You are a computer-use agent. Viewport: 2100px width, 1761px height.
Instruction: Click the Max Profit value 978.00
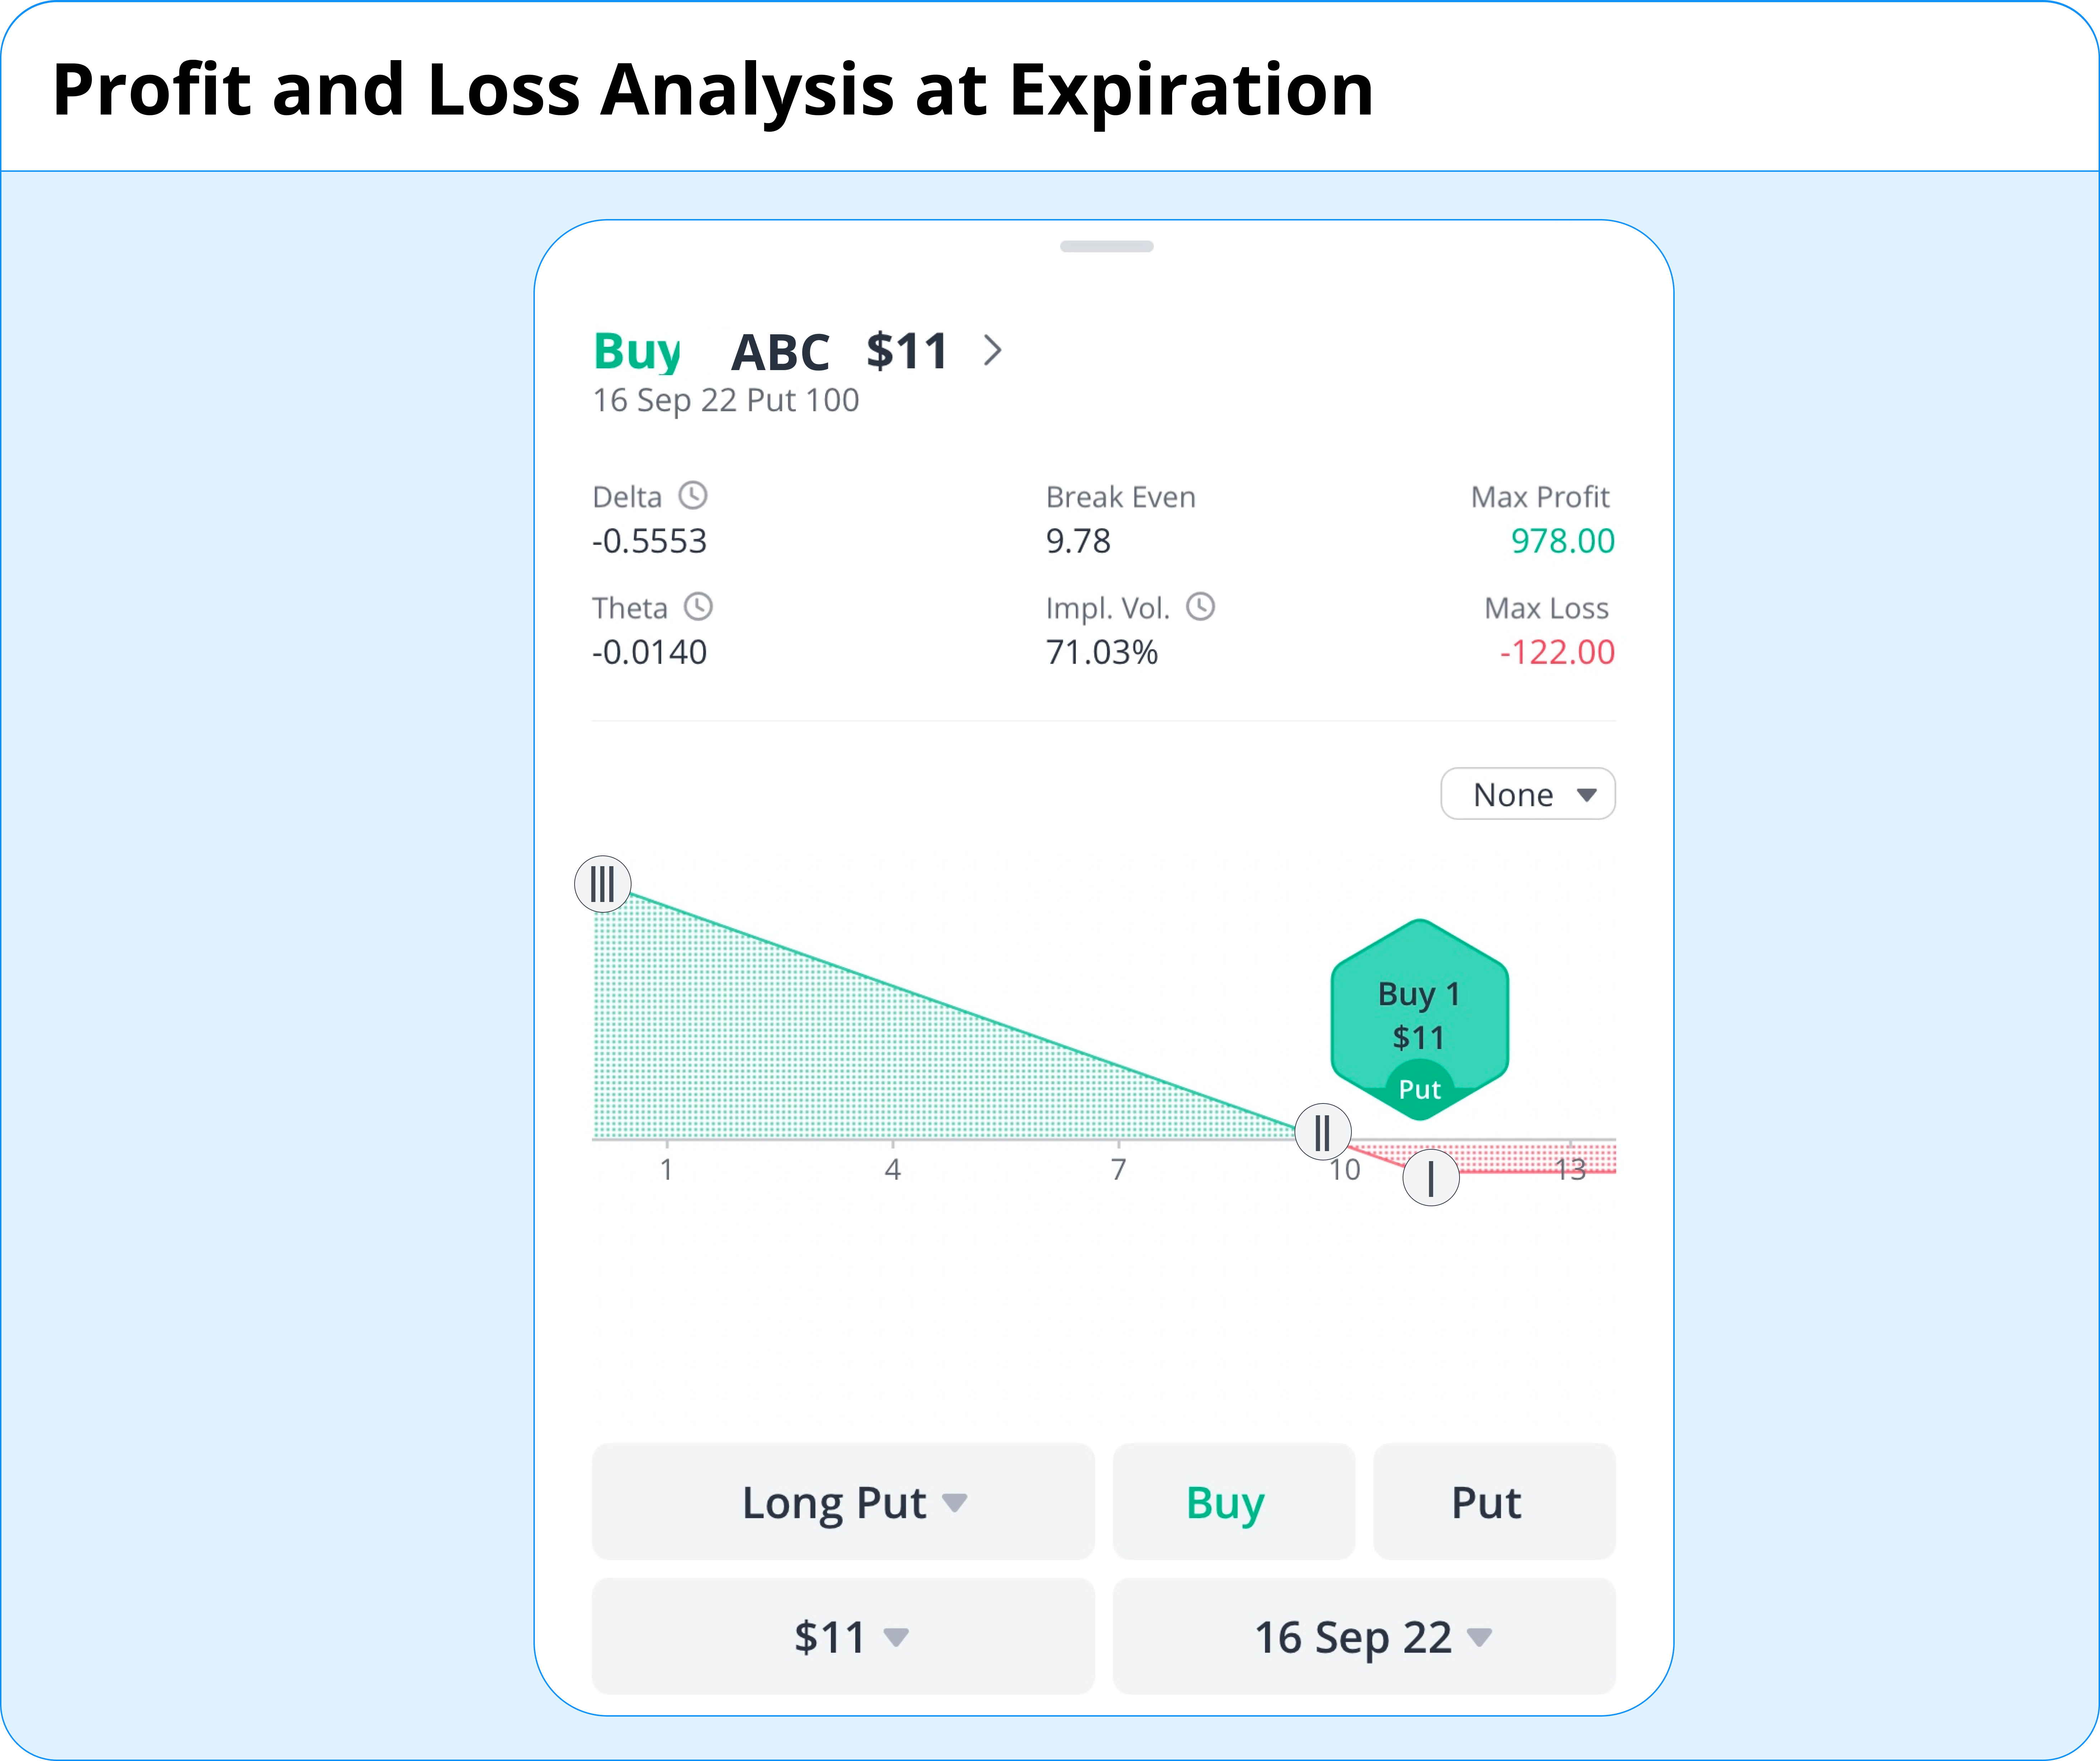pos(1562,541)
